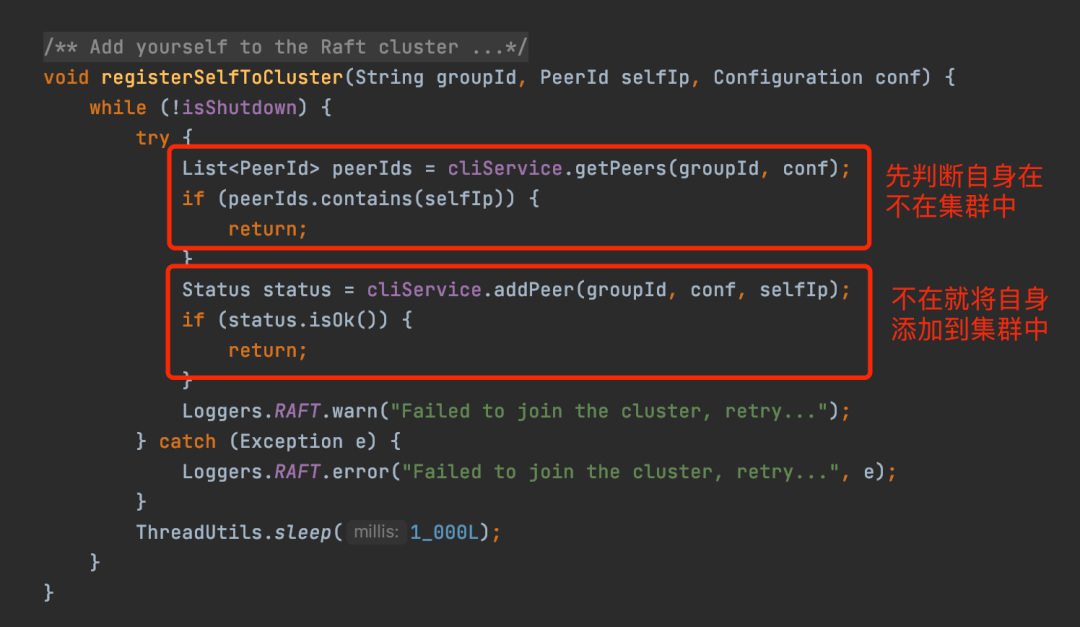The width and height of the screenshot is (1080, 627).
Task: Click the cliService reference on the peerIds line
Action: (x=505, y=168)
